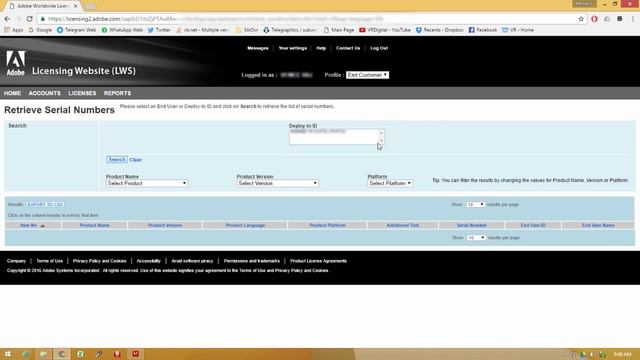Screen dimensions: 640x360
Task: Click the Export to CSV button
Action: coord(45,204)
